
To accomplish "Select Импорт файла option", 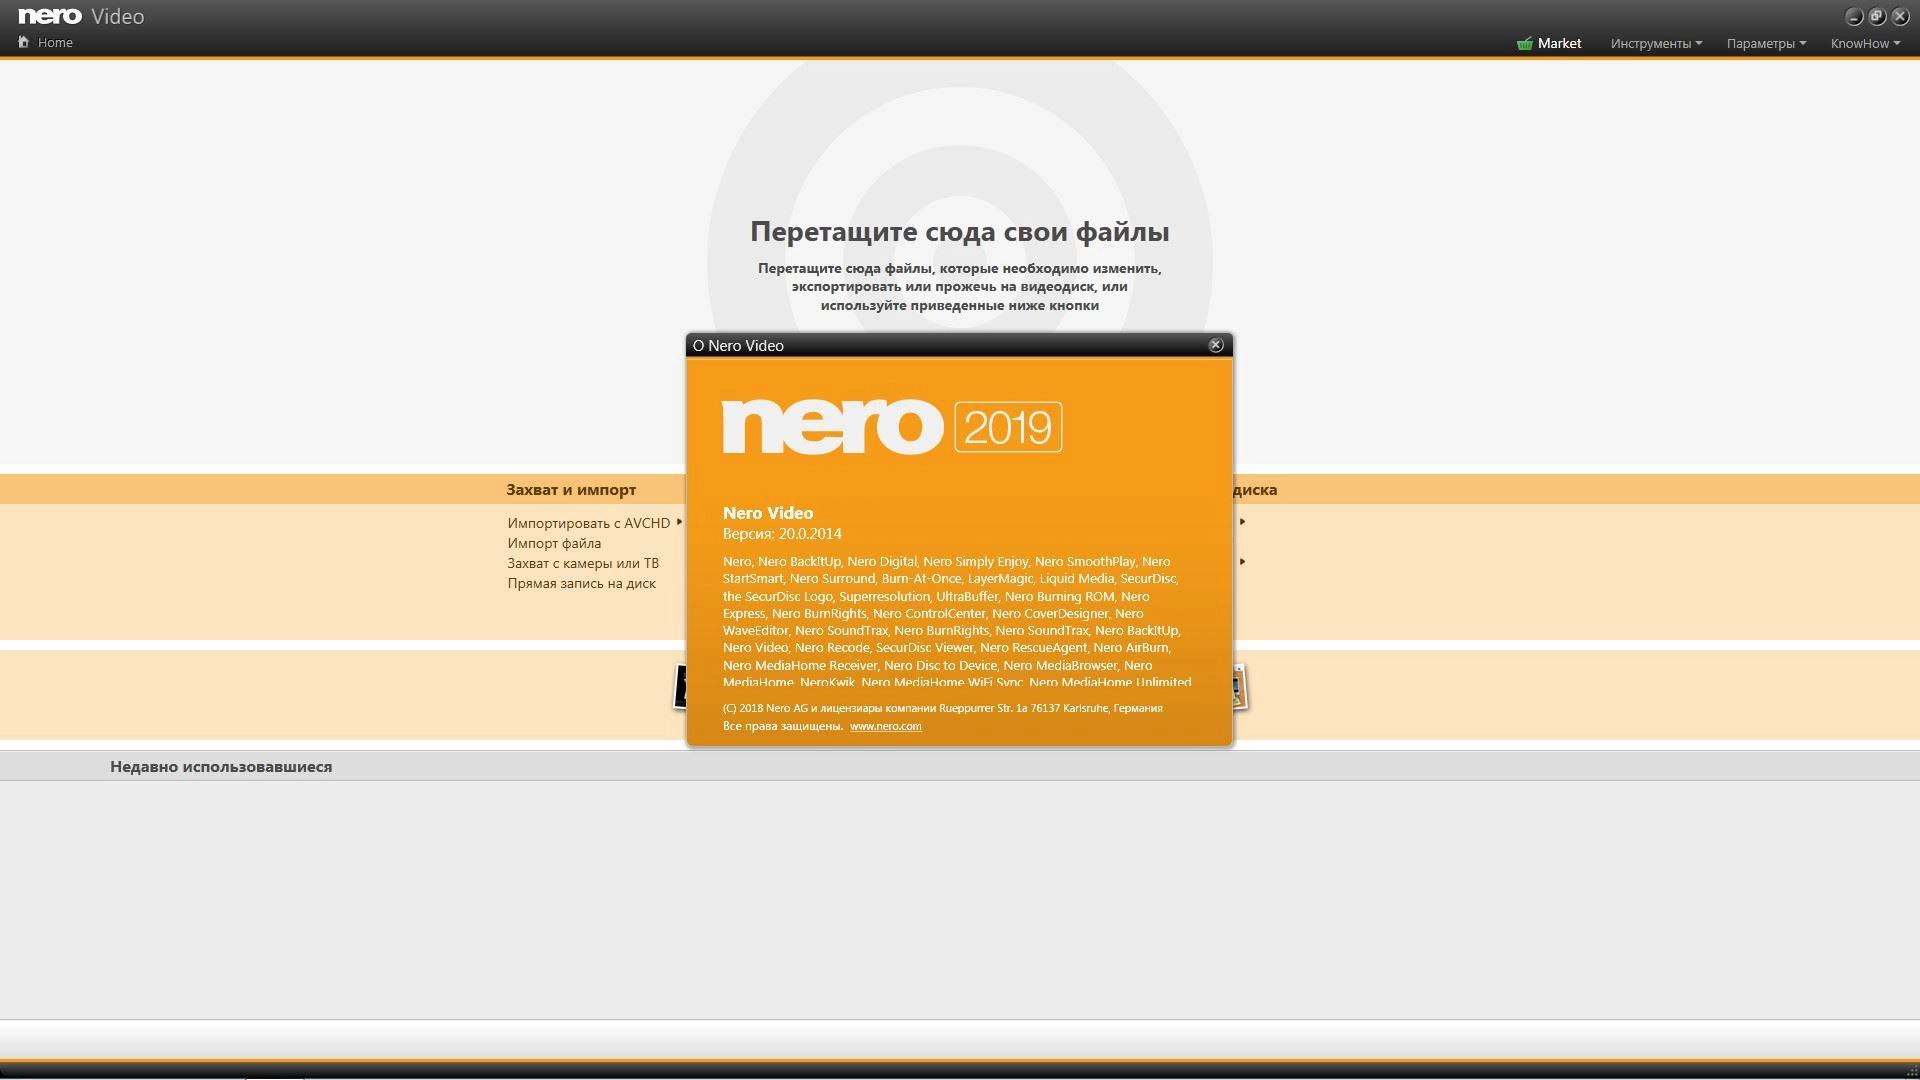I will click(x=554, y=543).
